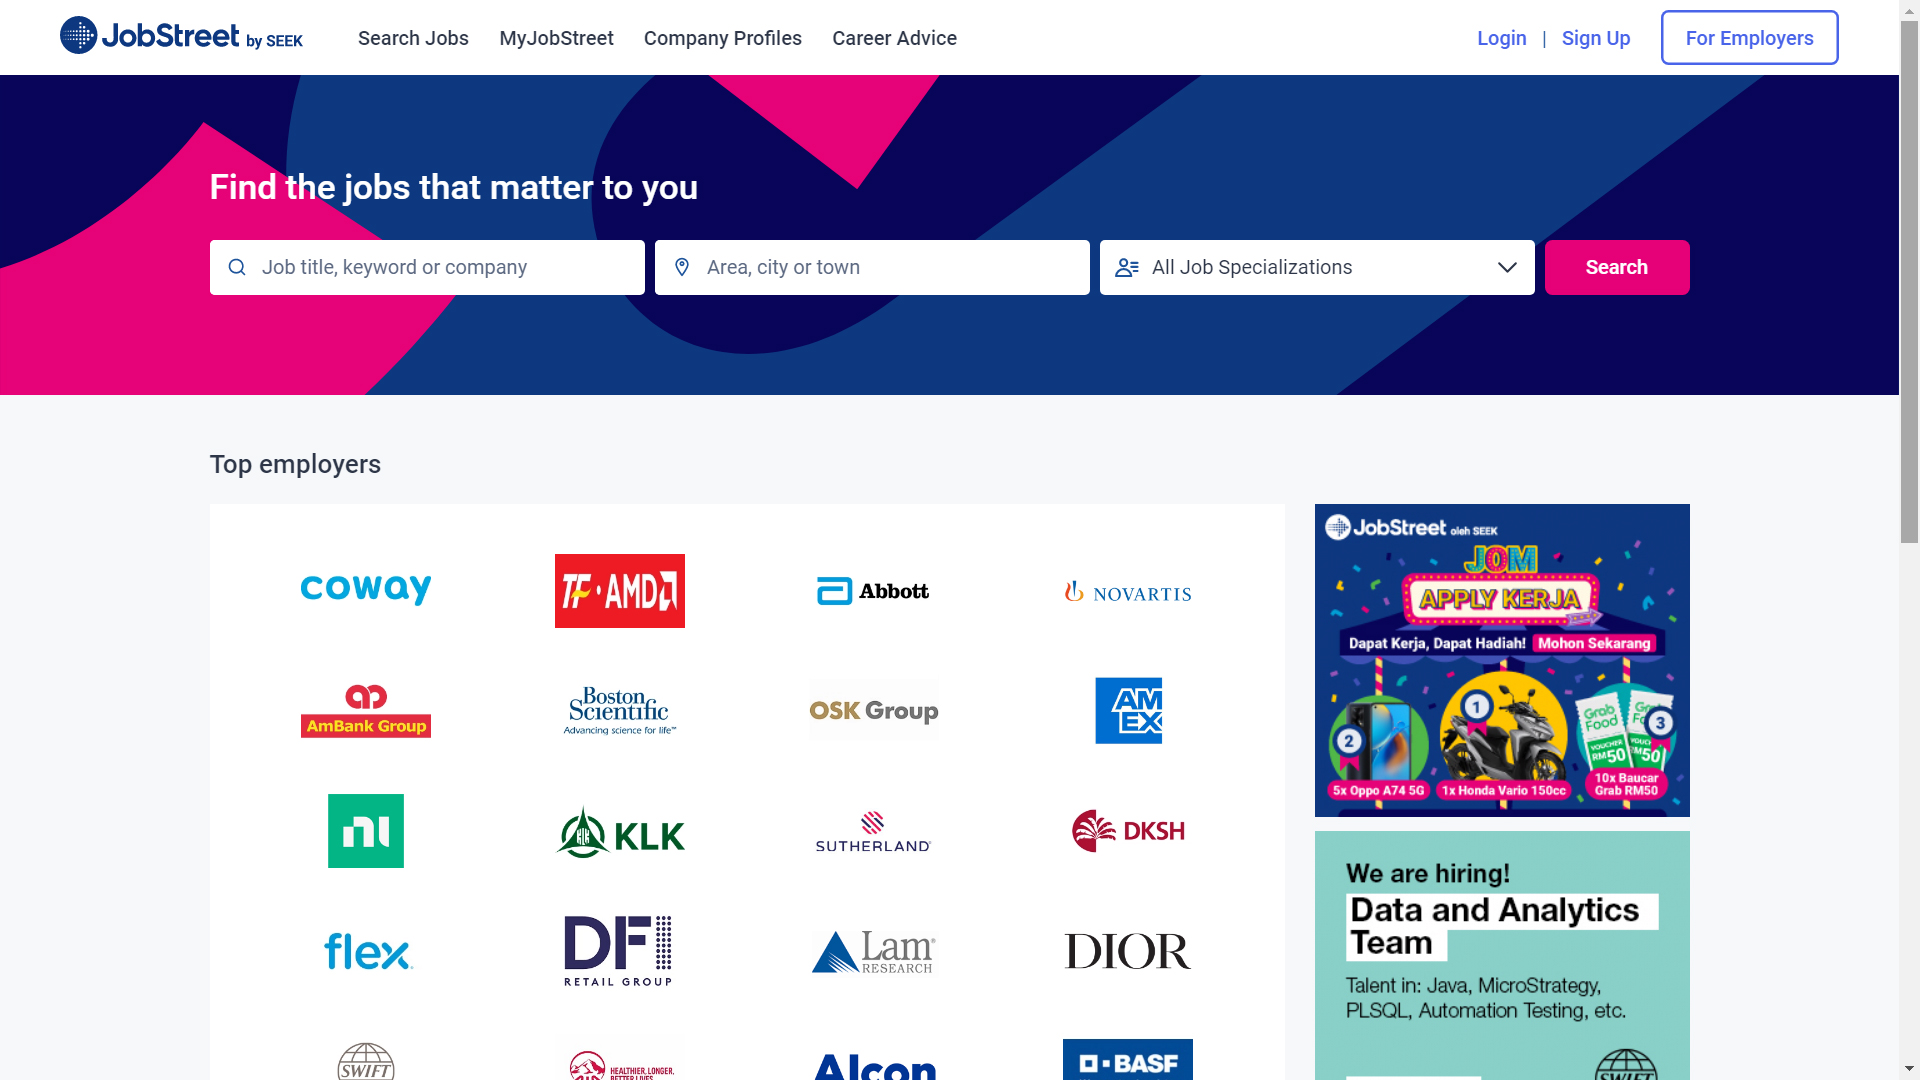Open the Abbott employer logo
The height and width of the screenshot is (1080, 1920).
pos(873,591)
